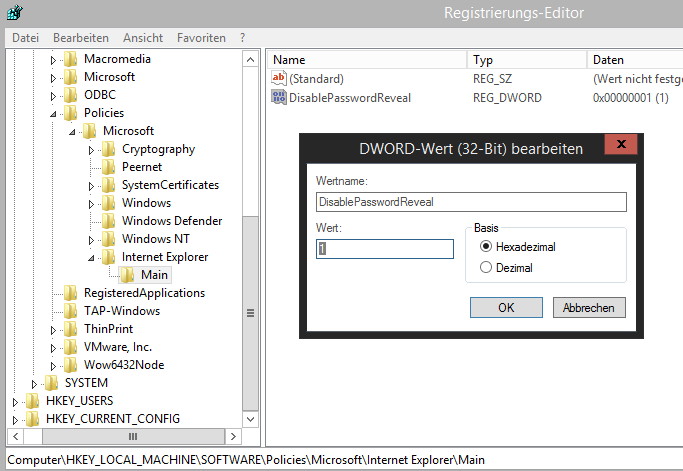Expand the ODBC tree node

click(53, 96)
